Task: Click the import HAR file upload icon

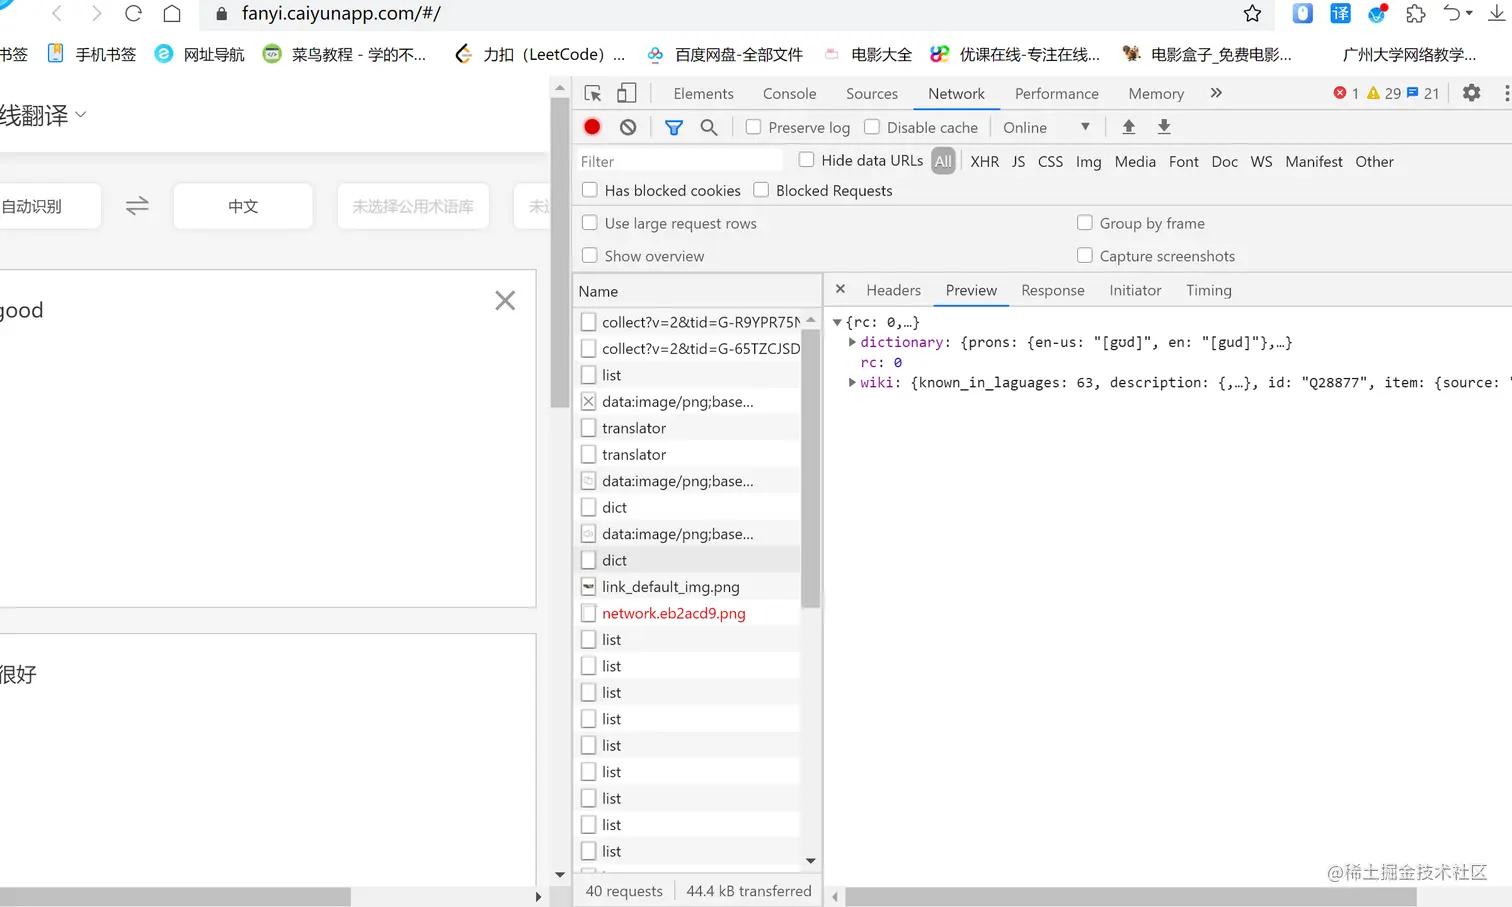Action: 1128,127
